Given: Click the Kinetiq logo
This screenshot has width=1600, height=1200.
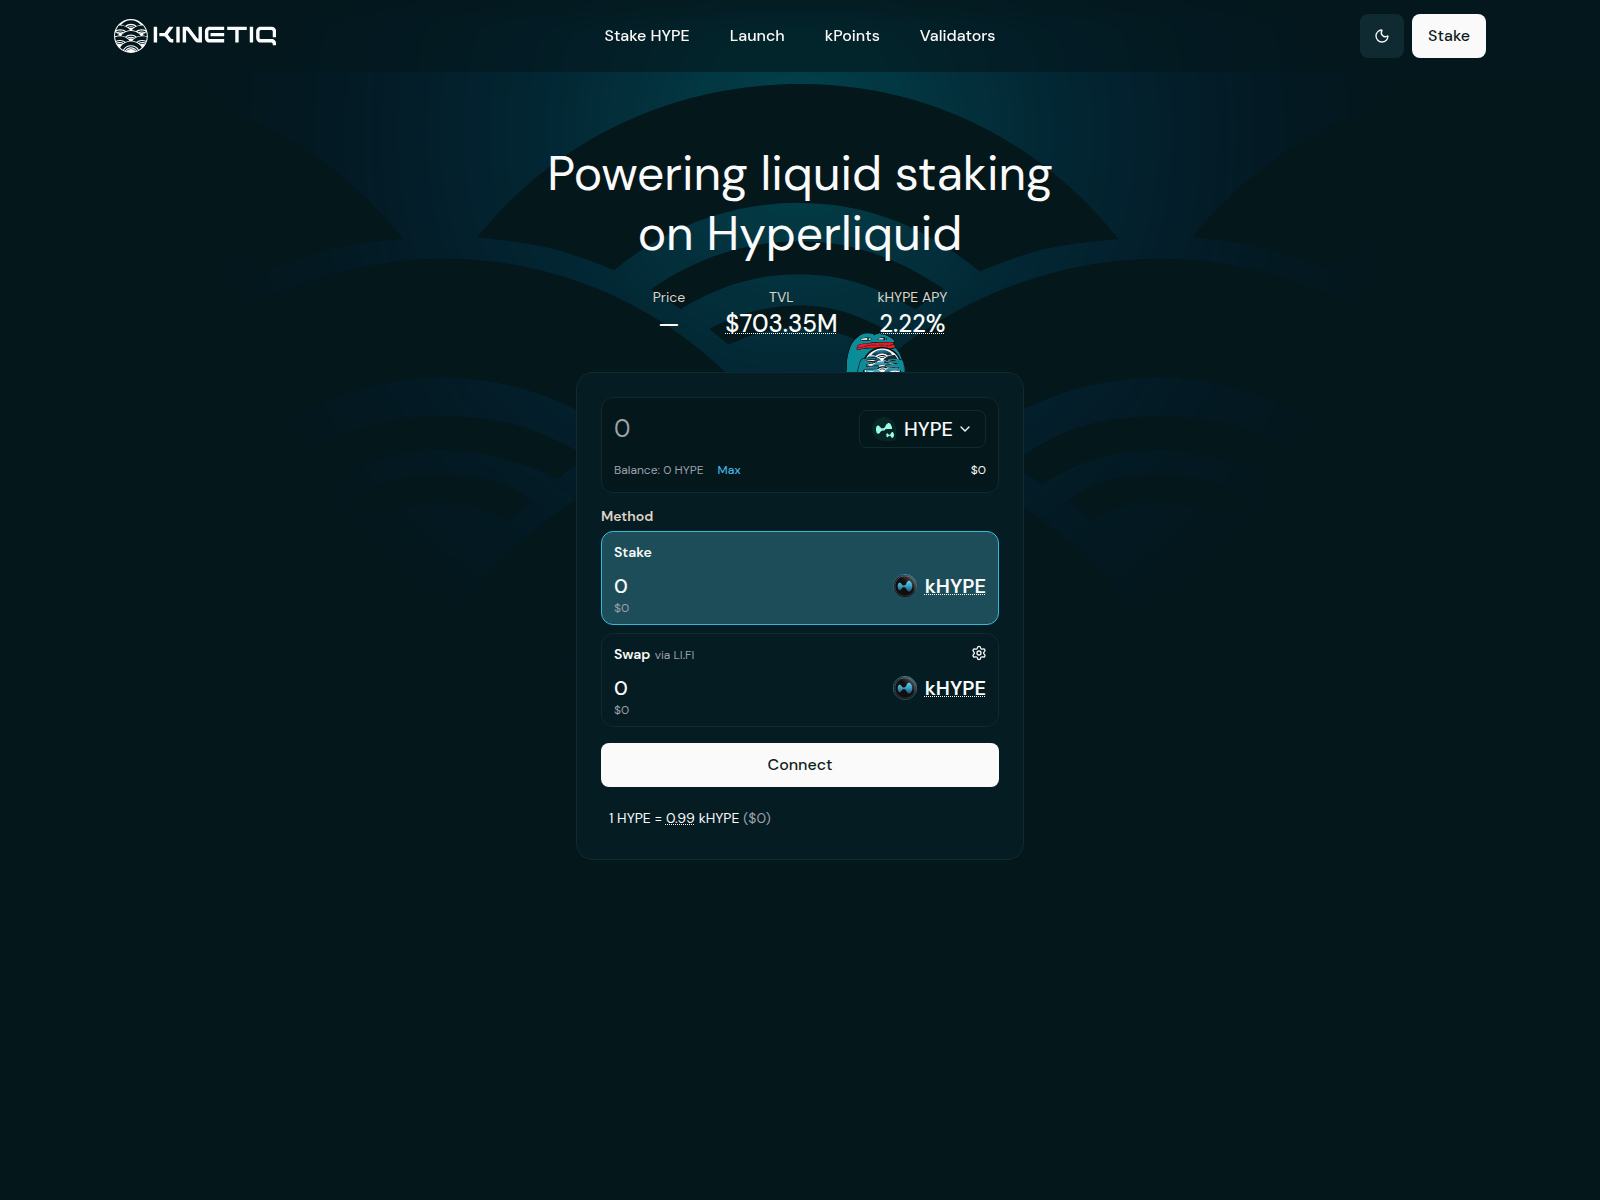Looking at the screenshot, I should (195, 36).
